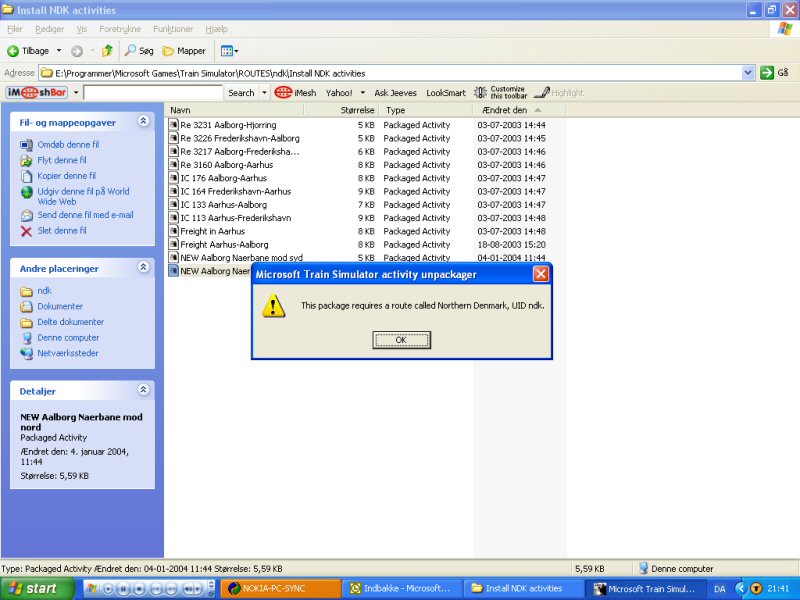Select the IC 133 Aarhus-Aalborg file
800x600 pixels.
[223, 205]
